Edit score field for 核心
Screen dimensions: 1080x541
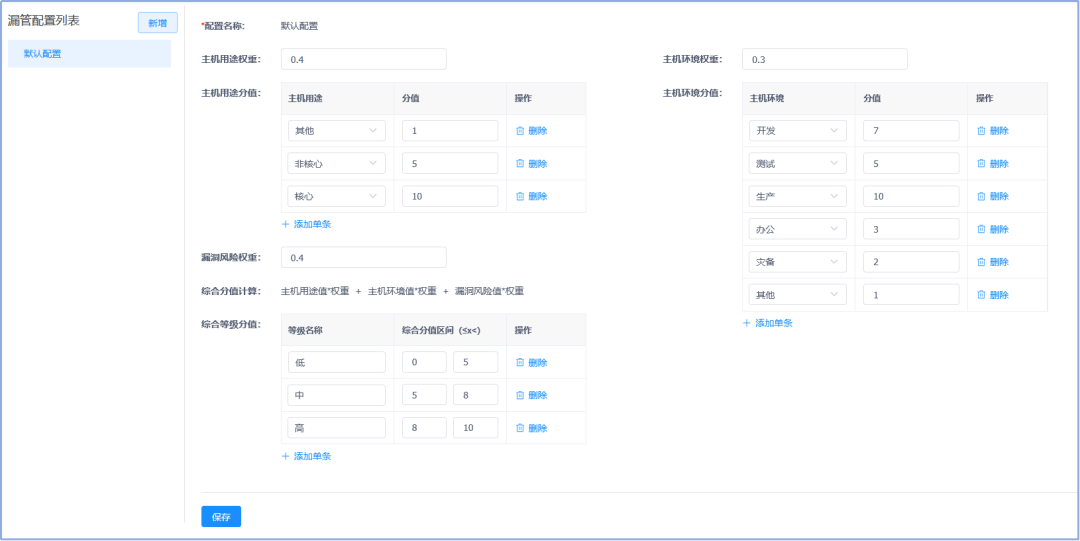click(x=450, y=196)
